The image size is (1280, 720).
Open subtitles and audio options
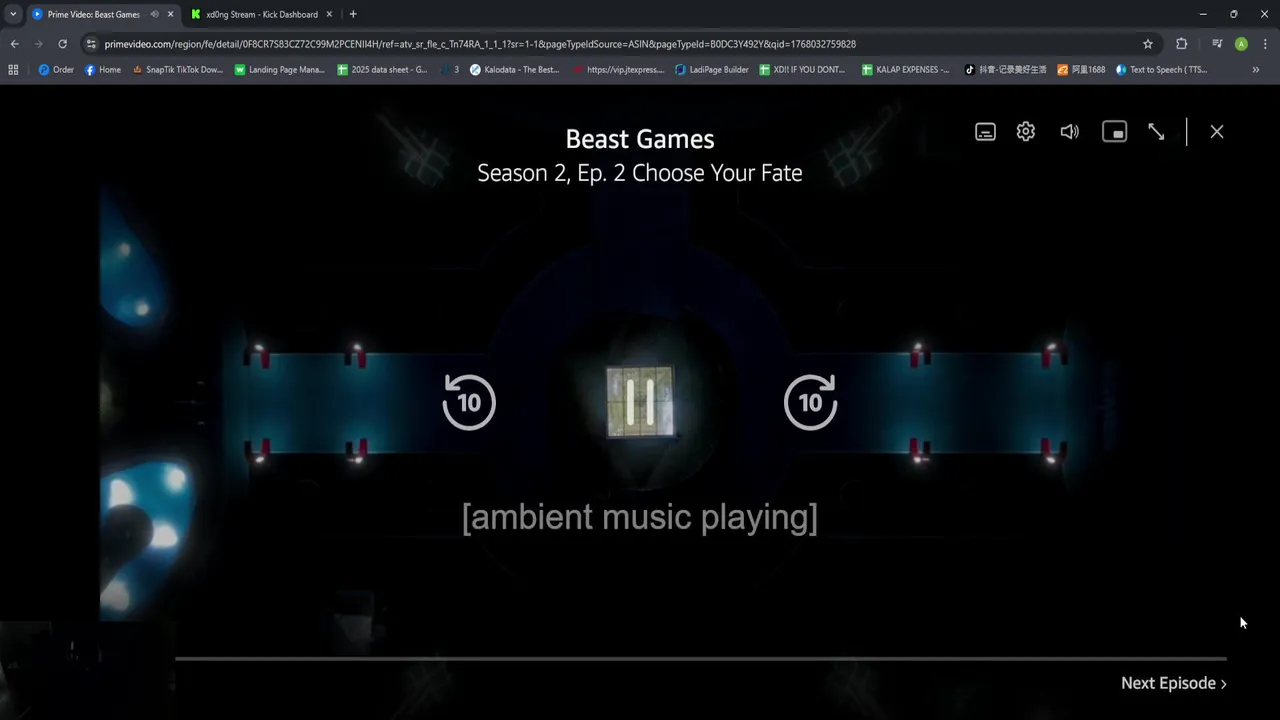985,132
